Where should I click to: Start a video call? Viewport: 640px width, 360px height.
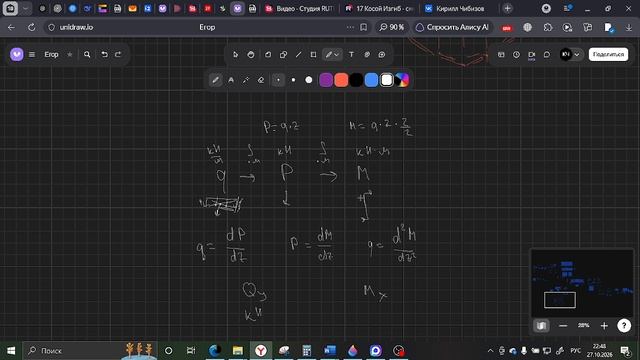pyautogui.click(x=531, y=55)
